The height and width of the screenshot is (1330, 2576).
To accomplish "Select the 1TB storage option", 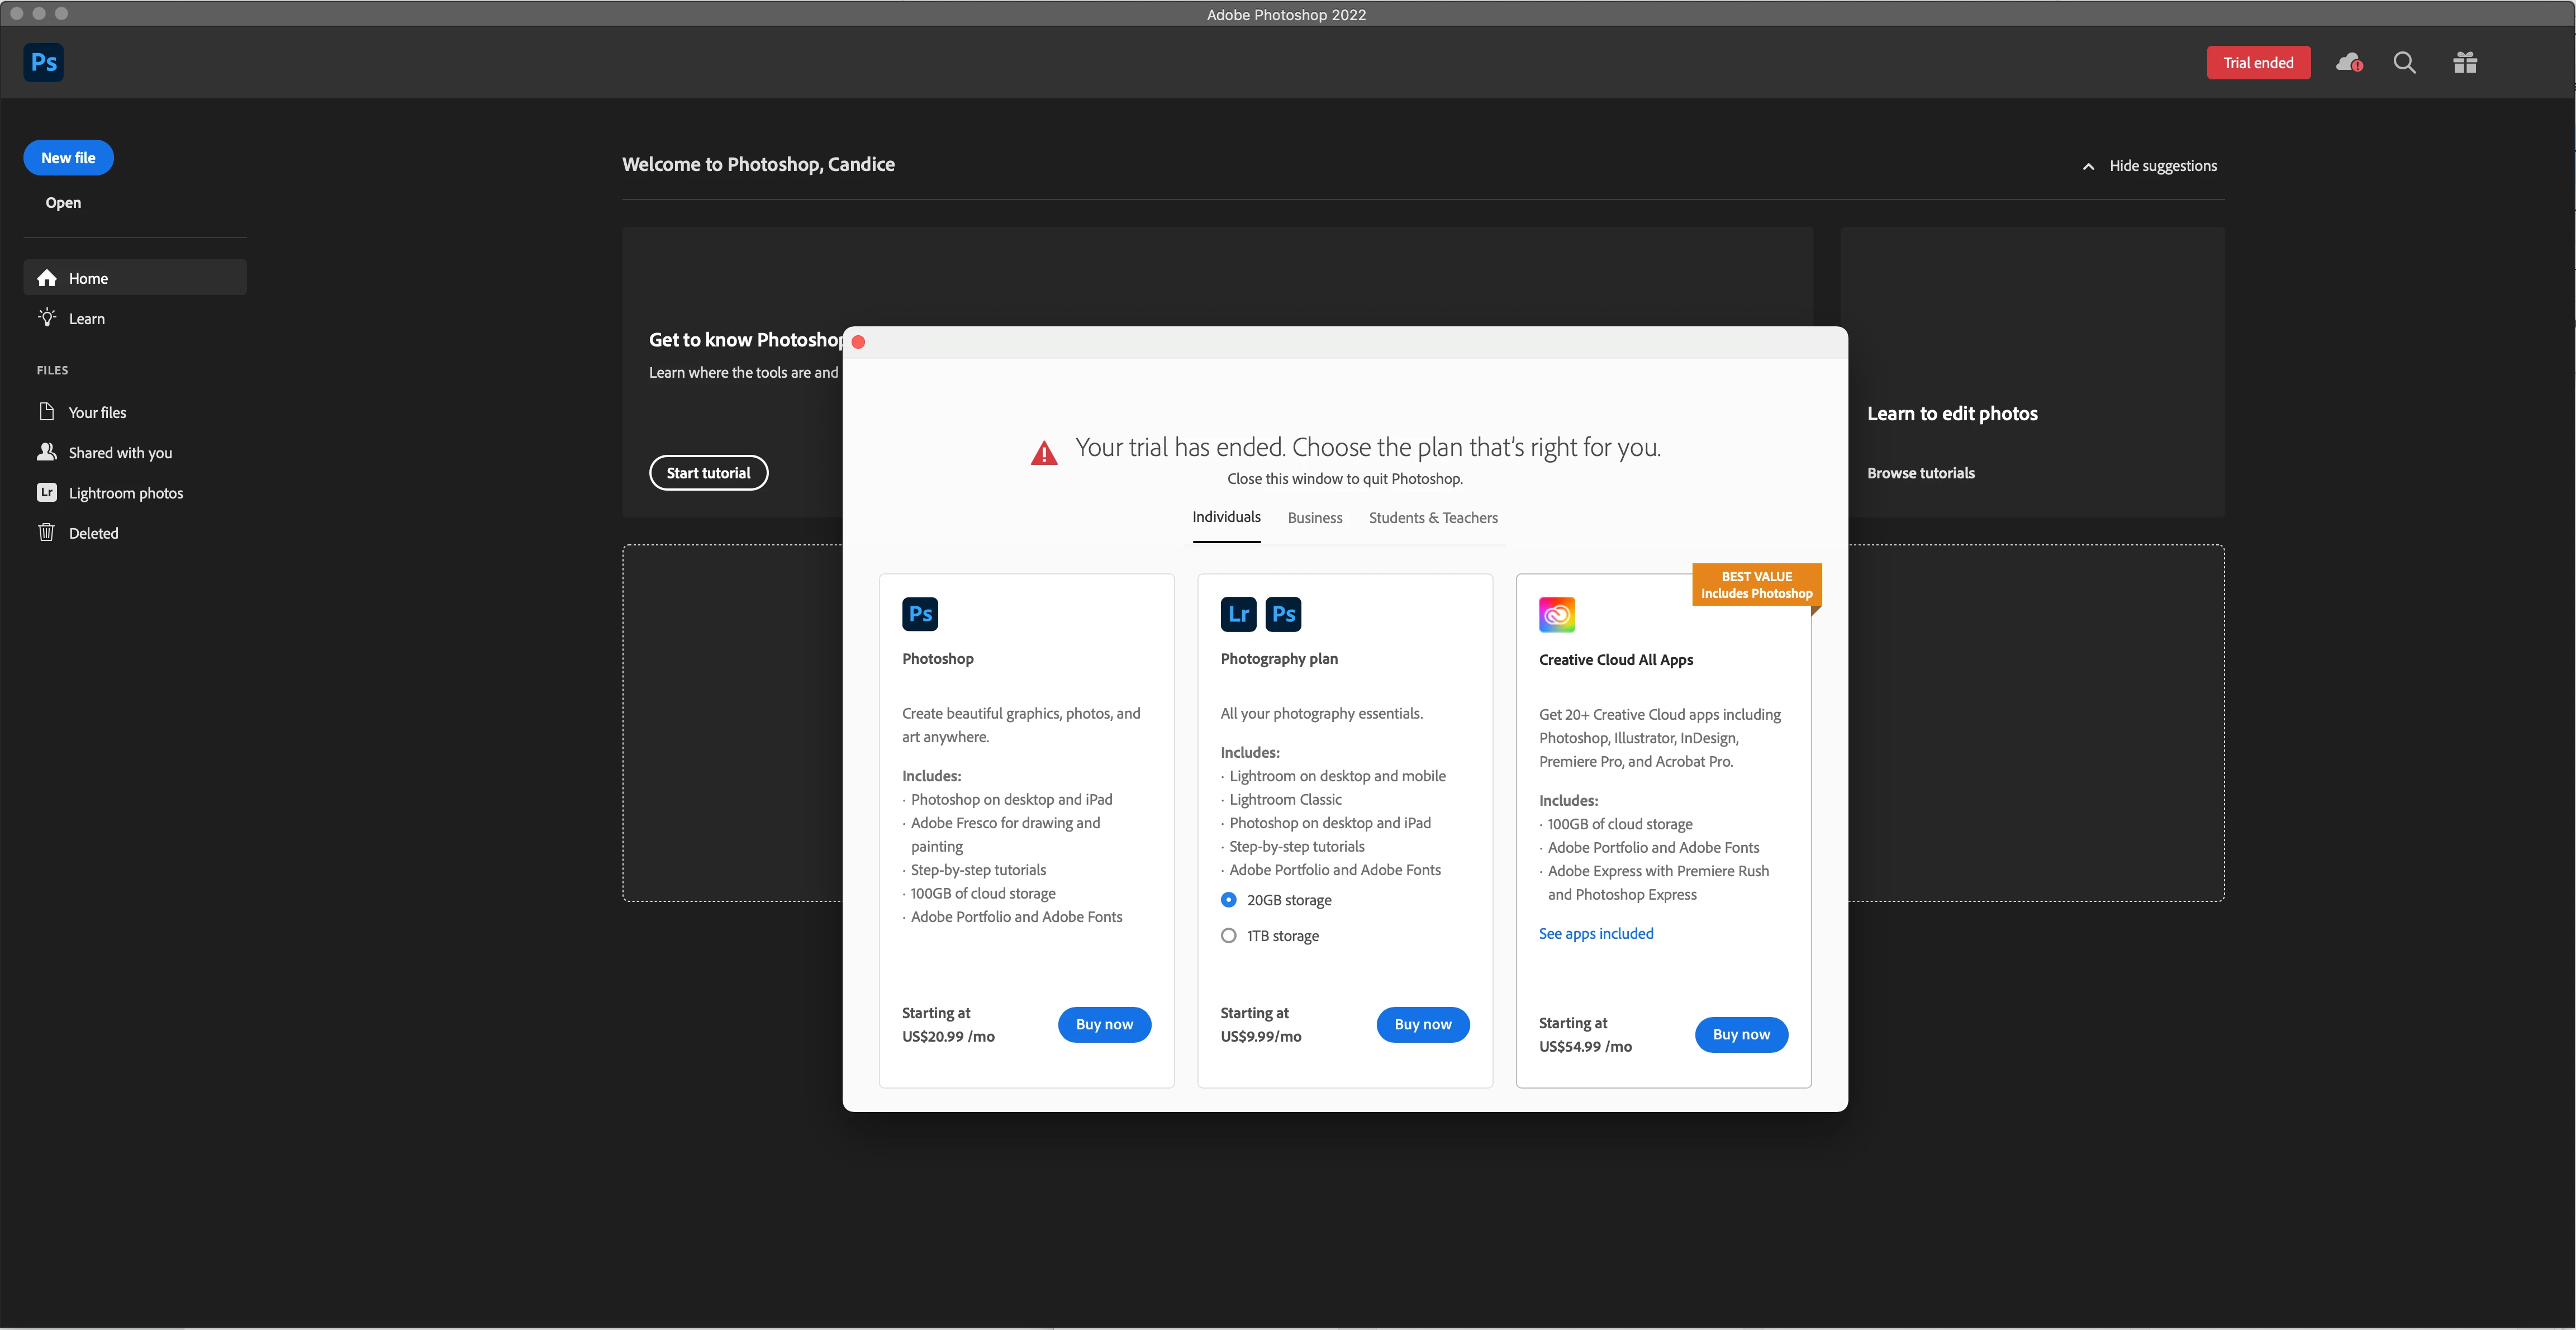I will click(x=1228, y=935).
